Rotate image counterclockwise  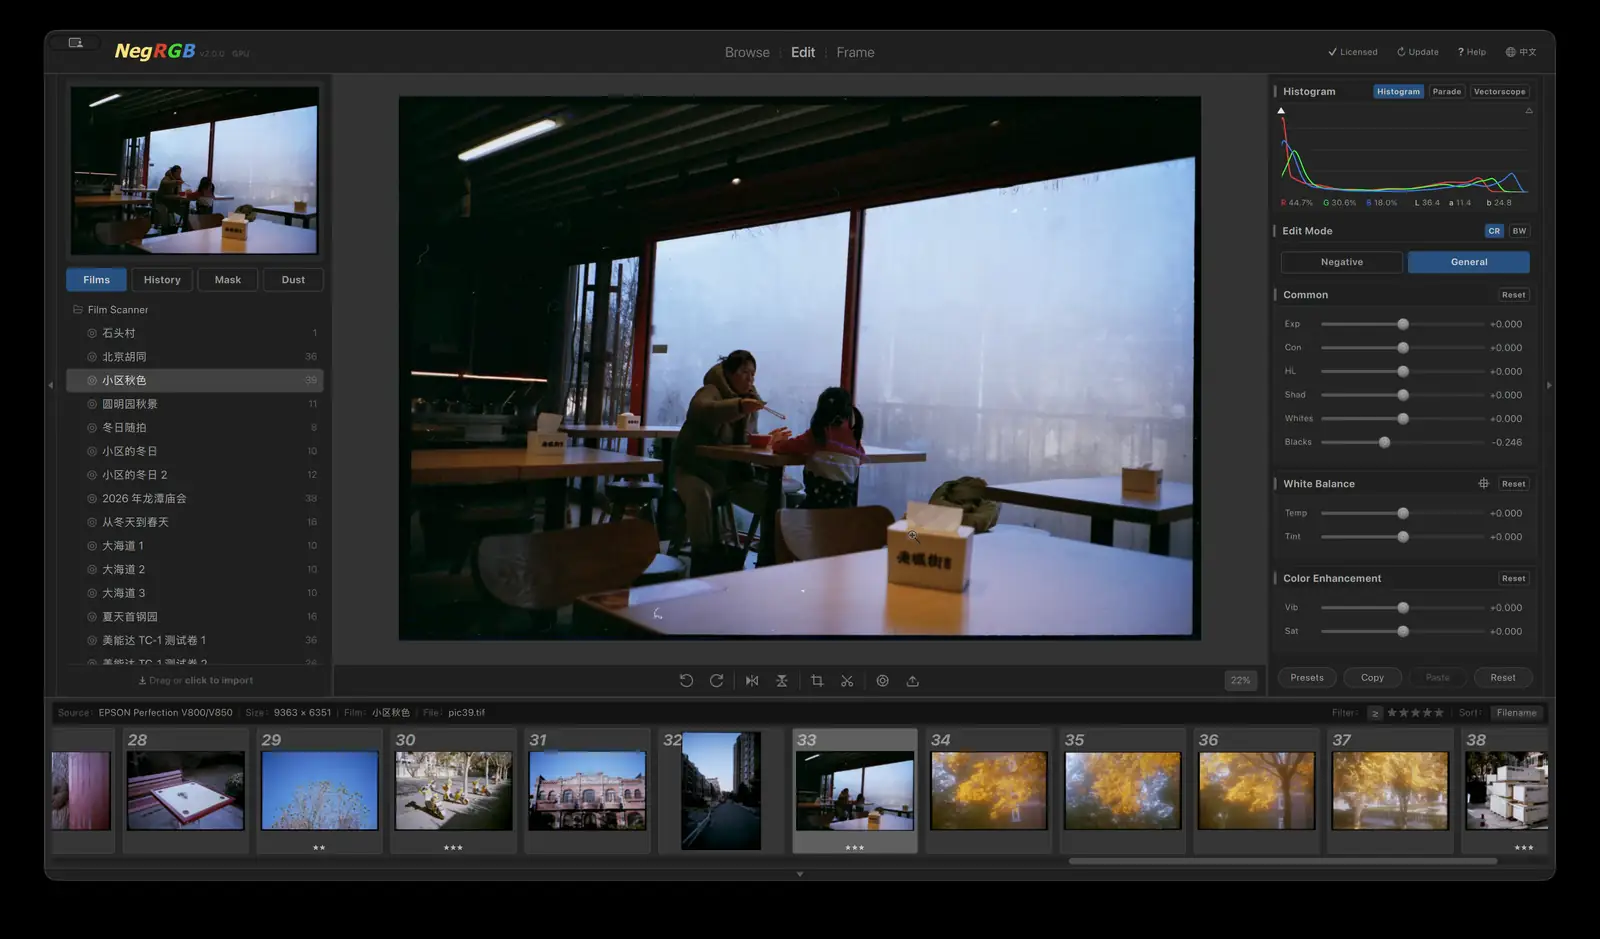coord(686,681)
